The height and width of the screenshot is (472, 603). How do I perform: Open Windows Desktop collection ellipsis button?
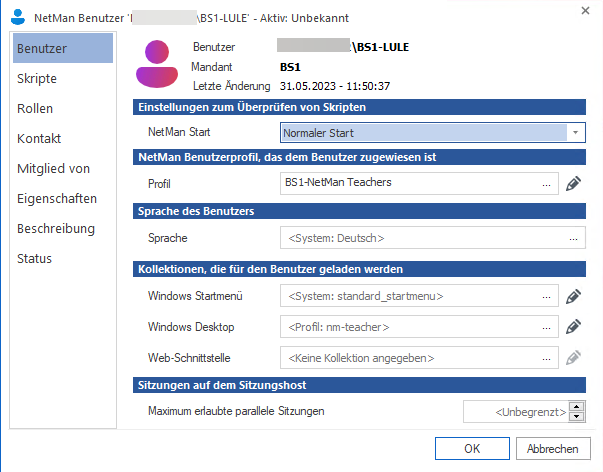point(546,326)
